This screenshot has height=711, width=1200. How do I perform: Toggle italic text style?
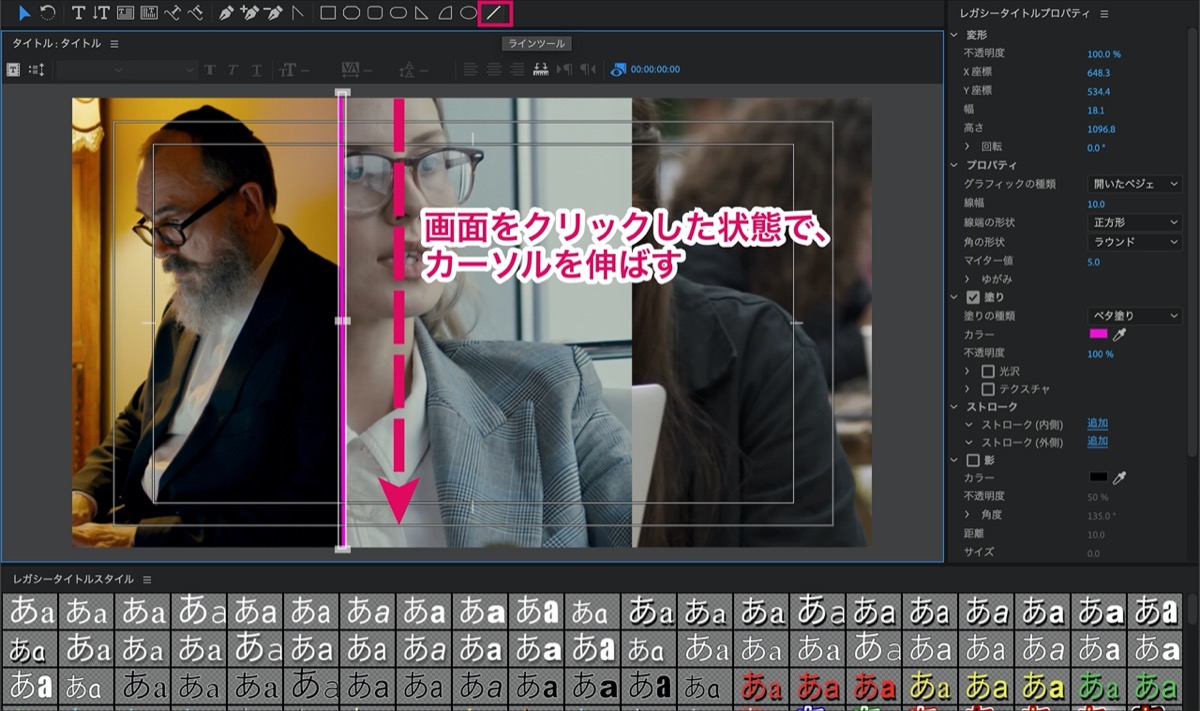(x=233, y=69)
